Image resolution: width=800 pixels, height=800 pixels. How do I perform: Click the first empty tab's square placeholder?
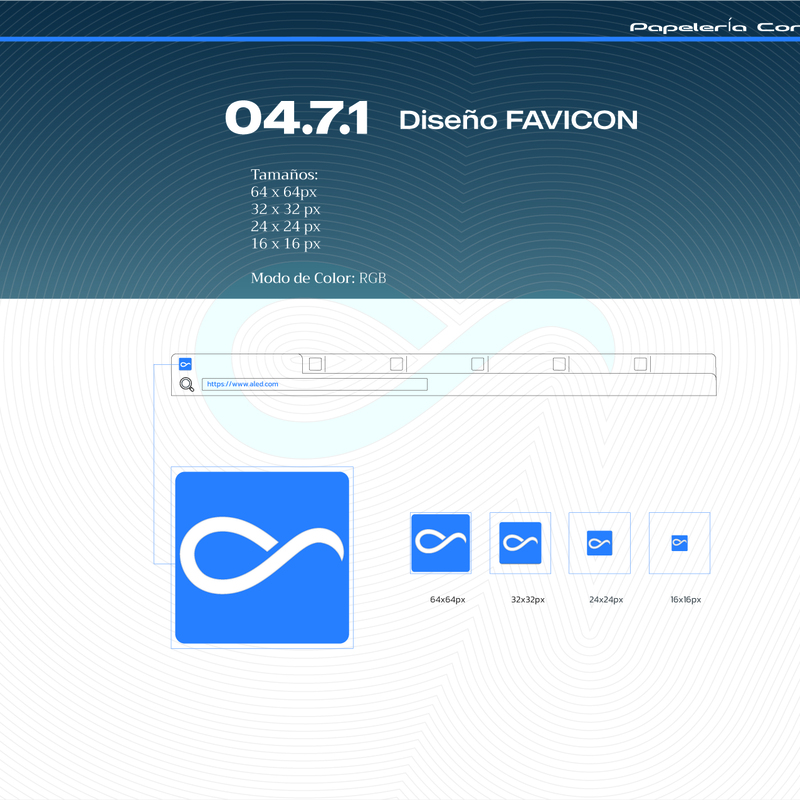point(315,364)
